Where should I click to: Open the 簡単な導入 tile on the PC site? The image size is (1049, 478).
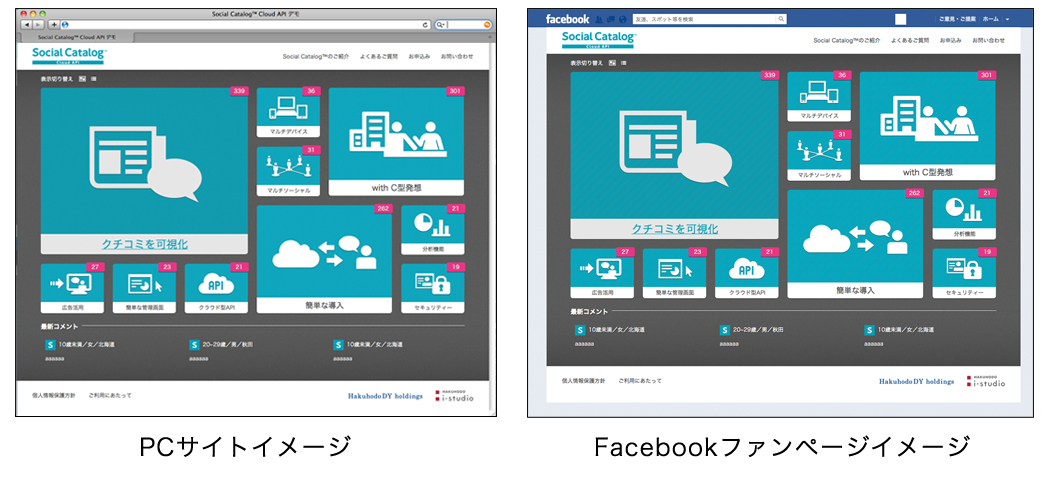(324, 259)
